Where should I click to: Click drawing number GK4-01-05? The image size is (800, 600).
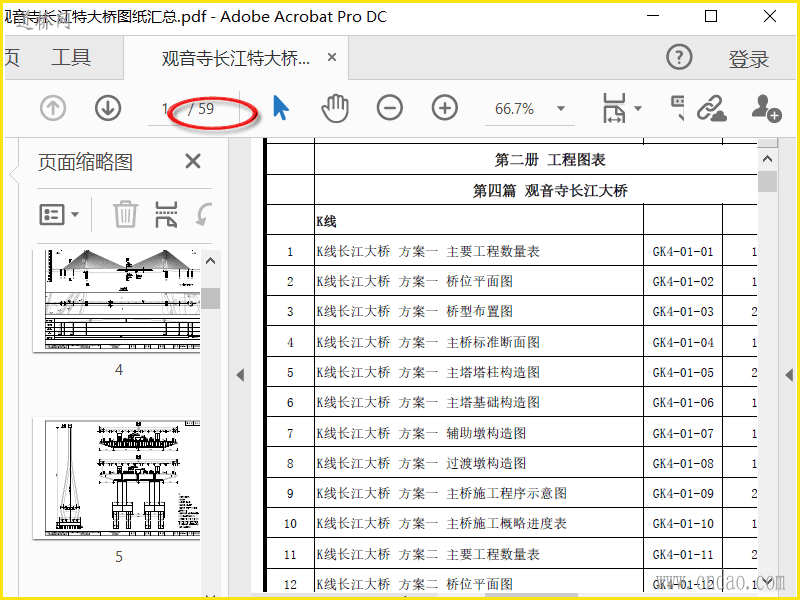(x=683, y=373)
